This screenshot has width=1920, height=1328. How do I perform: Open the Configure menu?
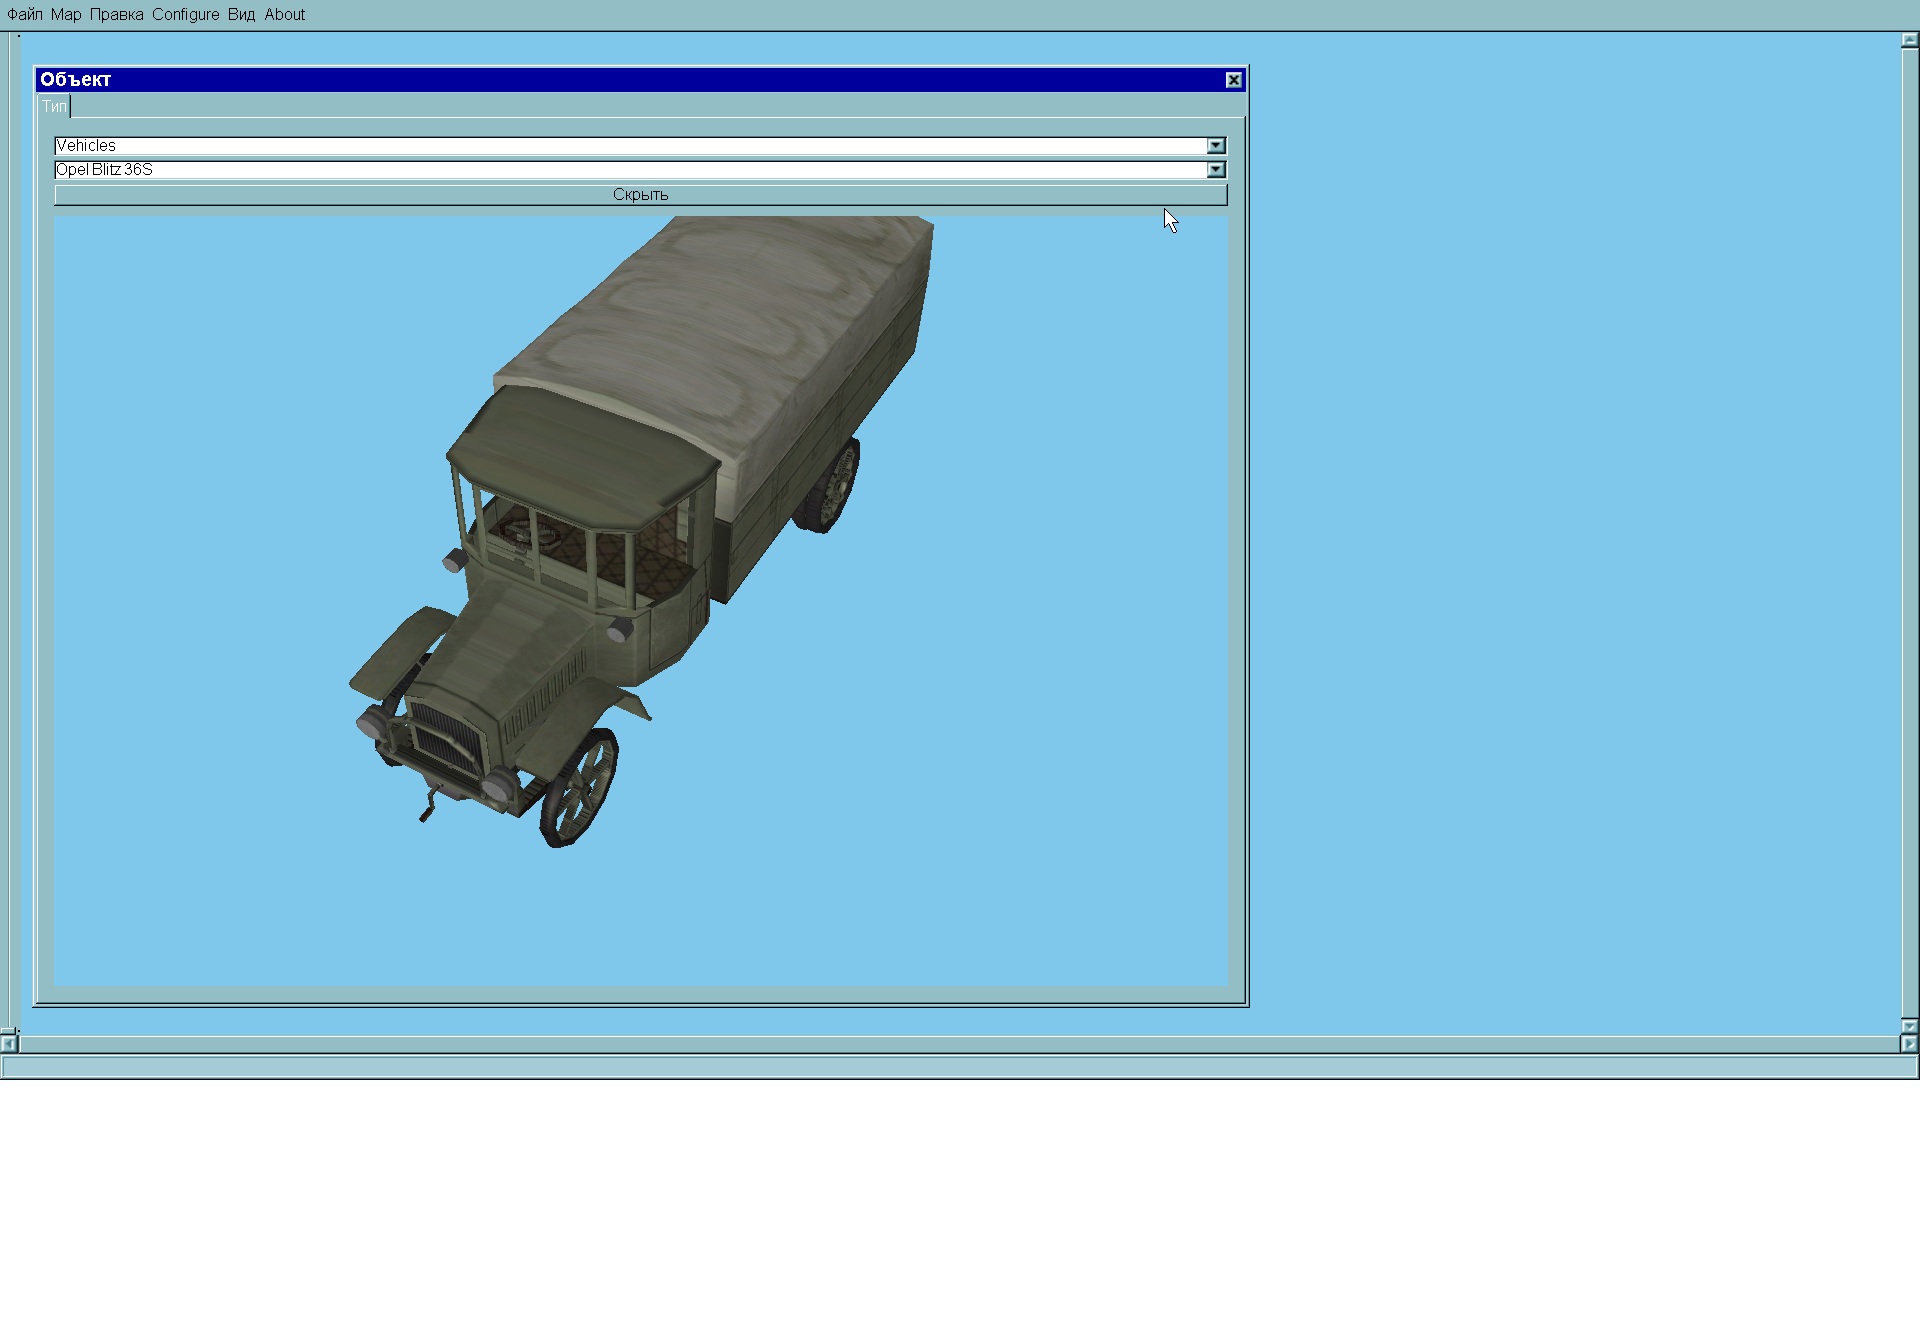185,14
